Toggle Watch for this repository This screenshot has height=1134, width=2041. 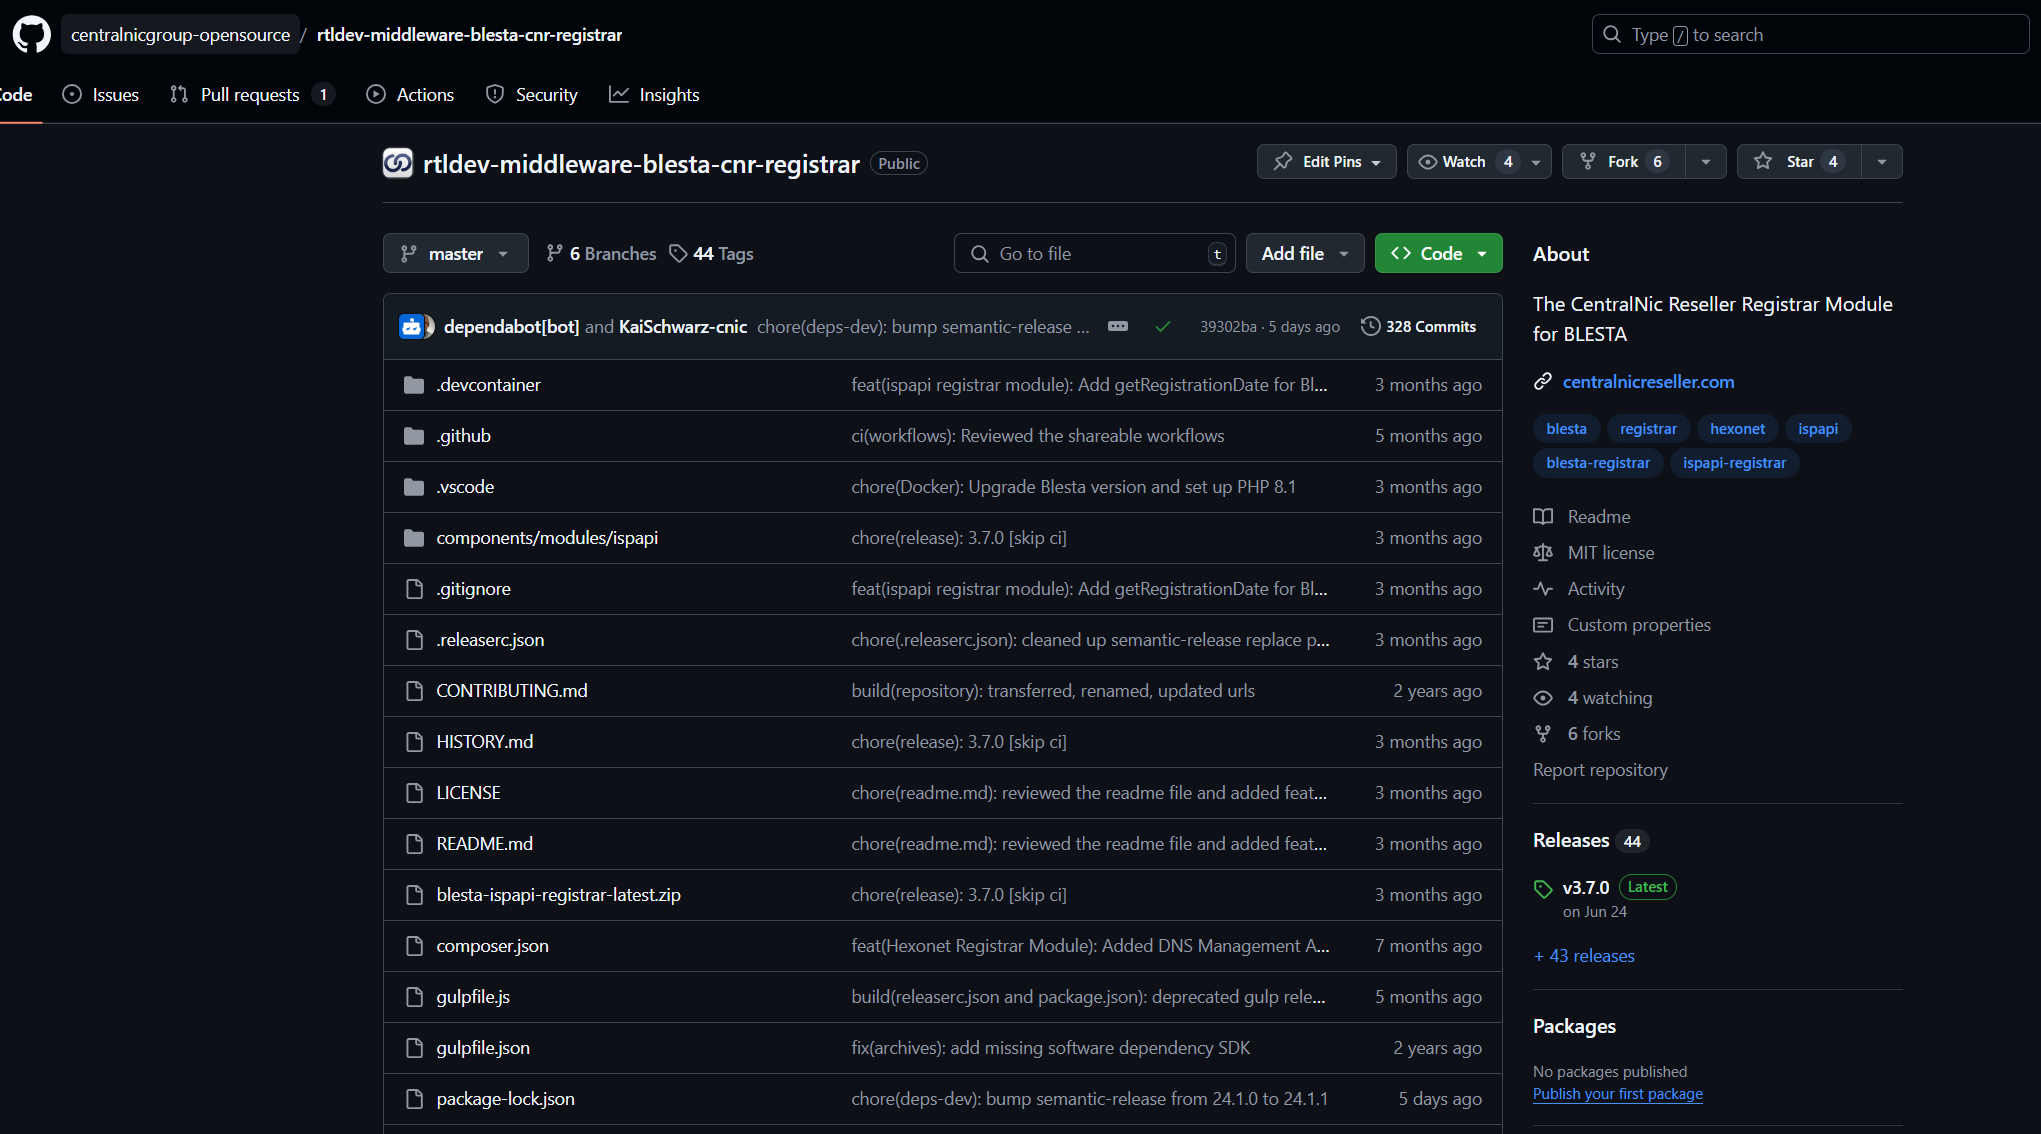coord(1466,161)
